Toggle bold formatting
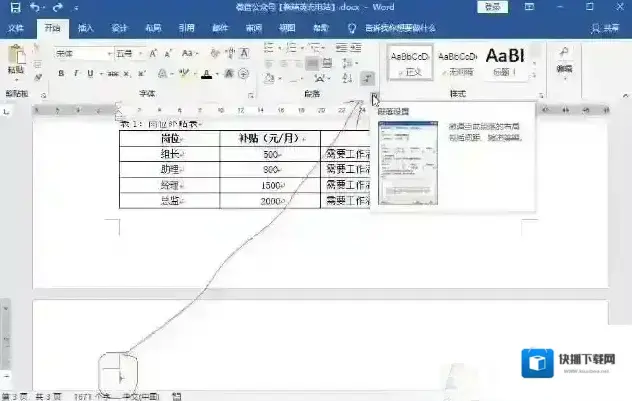632x401 pixels. (x=61, y=74)
